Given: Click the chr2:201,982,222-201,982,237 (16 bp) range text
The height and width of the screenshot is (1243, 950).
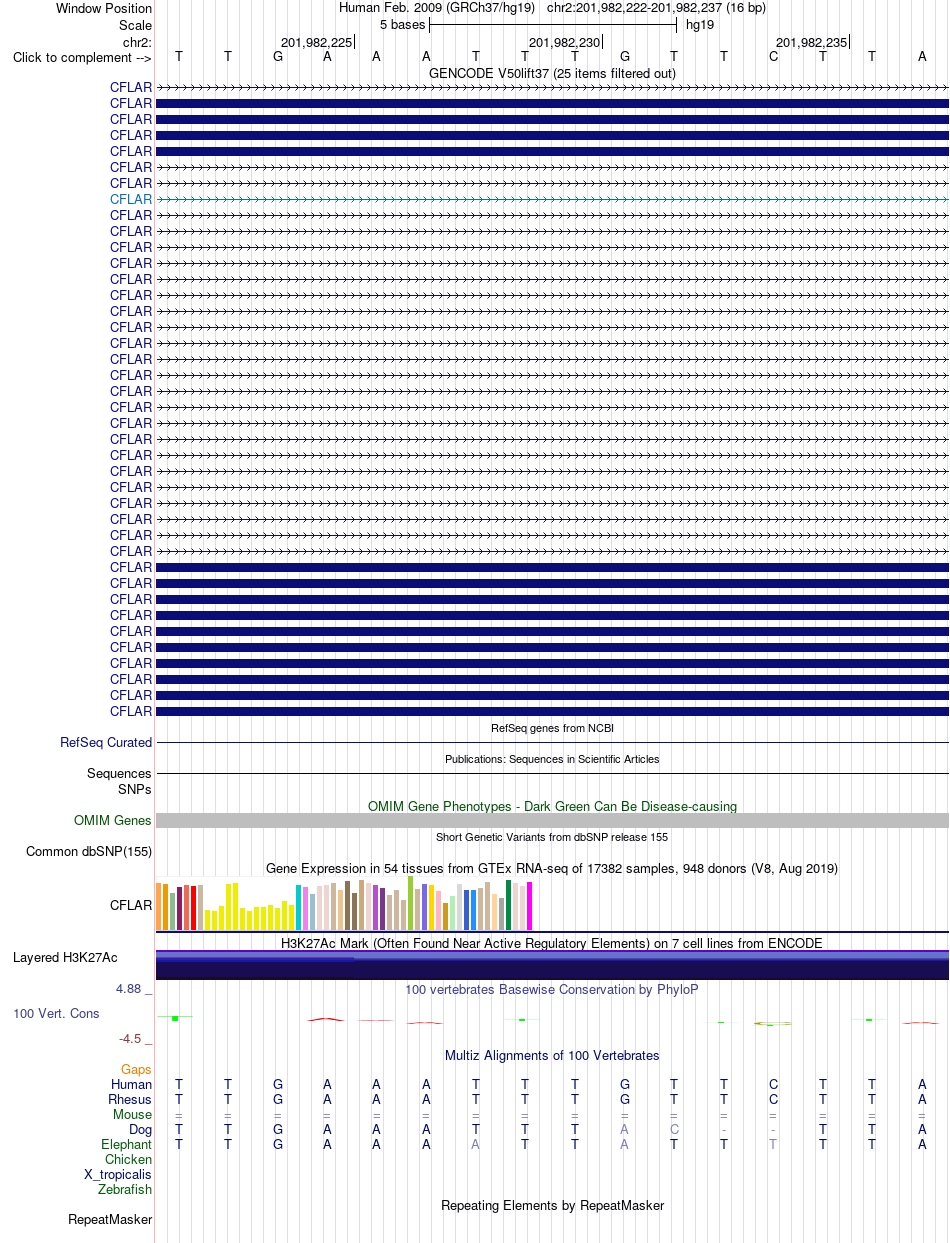Looking at the screenshot, I should (x=656, y=8).
